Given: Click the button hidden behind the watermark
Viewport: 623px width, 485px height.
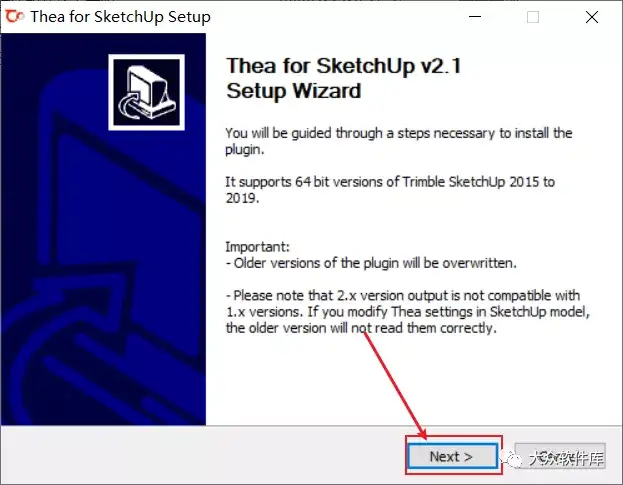Looking at the screenshot, I should coord(560,456).
